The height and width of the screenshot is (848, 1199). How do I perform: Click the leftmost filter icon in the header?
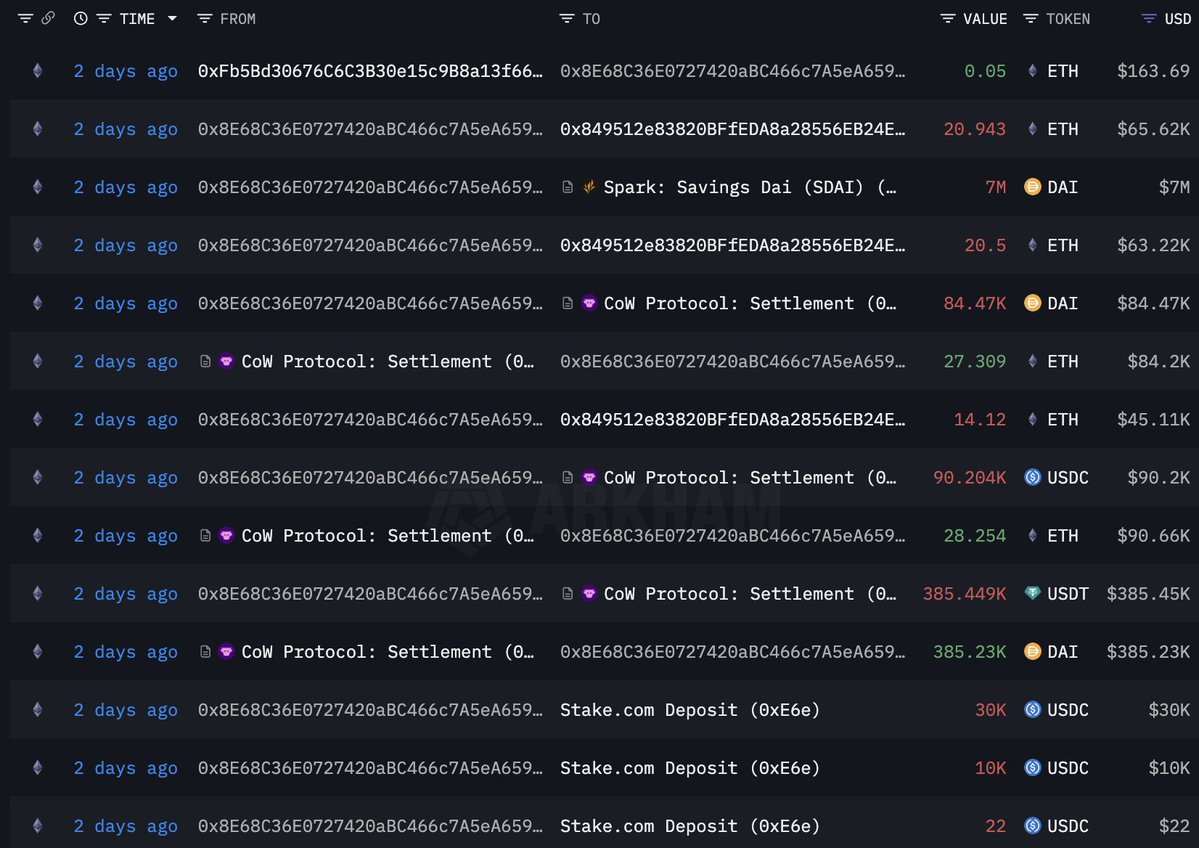click(25, 19)
